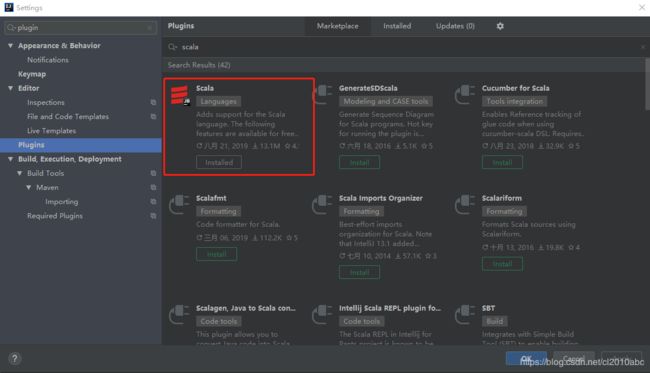The height and width of the screenshot is (373, 650).
Task: Click the copy icon beside Importing
Action: pyautogui.click(x=153, y=201)
